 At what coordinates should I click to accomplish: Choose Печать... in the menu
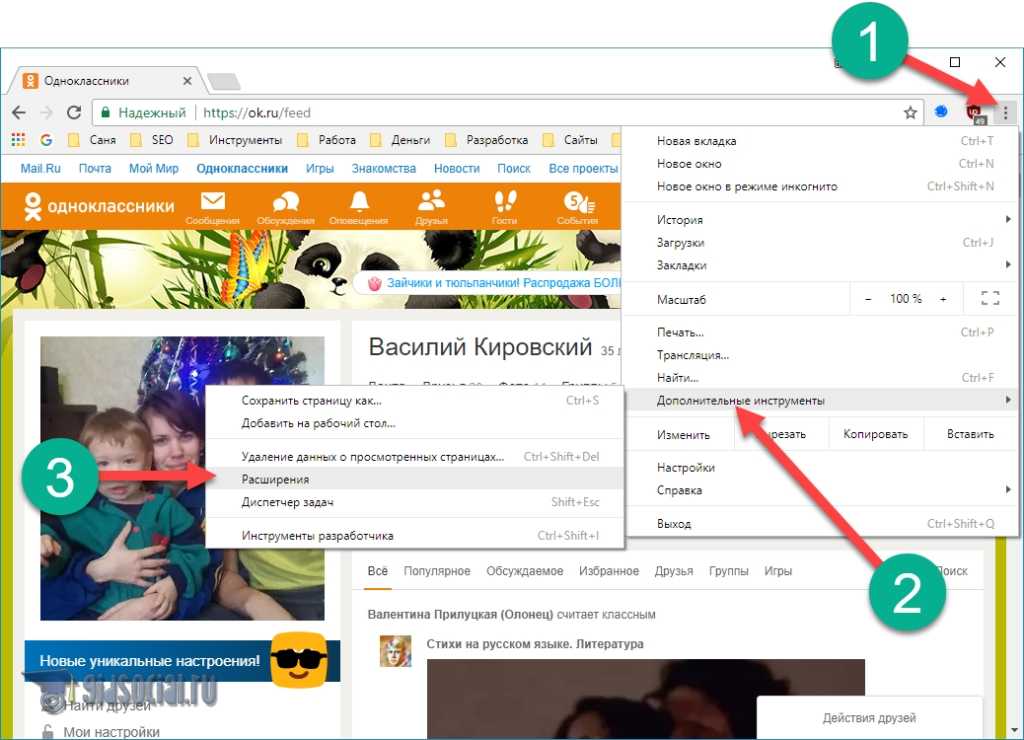[820, 332]
